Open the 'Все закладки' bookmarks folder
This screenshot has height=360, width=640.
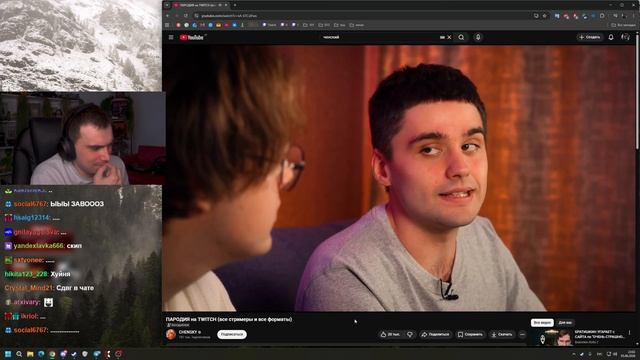click(623, 25)
